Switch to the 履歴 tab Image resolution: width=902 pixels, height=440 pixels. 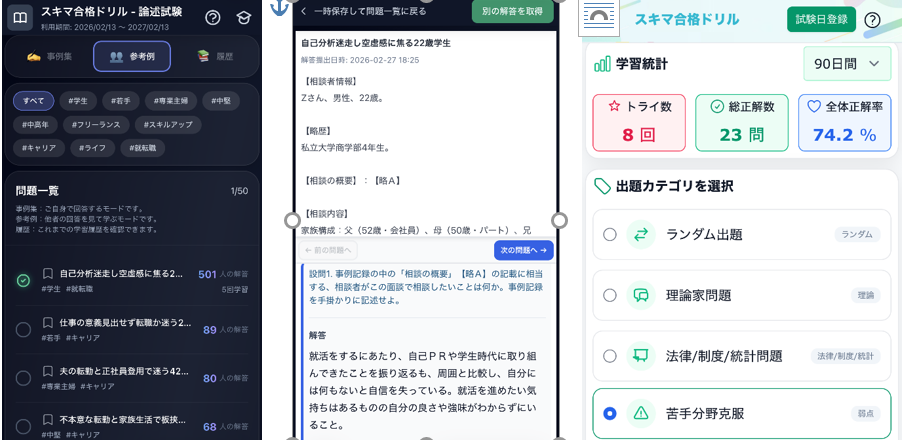click(215, 57)
